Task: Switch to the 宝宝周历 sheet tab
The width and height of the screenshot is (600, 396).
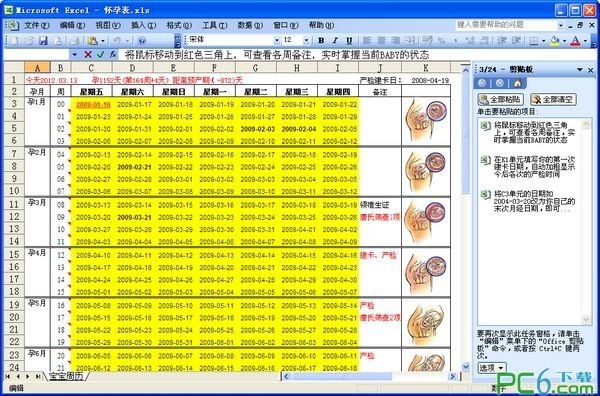Action: pyautogui.click(x=65, y=376)
